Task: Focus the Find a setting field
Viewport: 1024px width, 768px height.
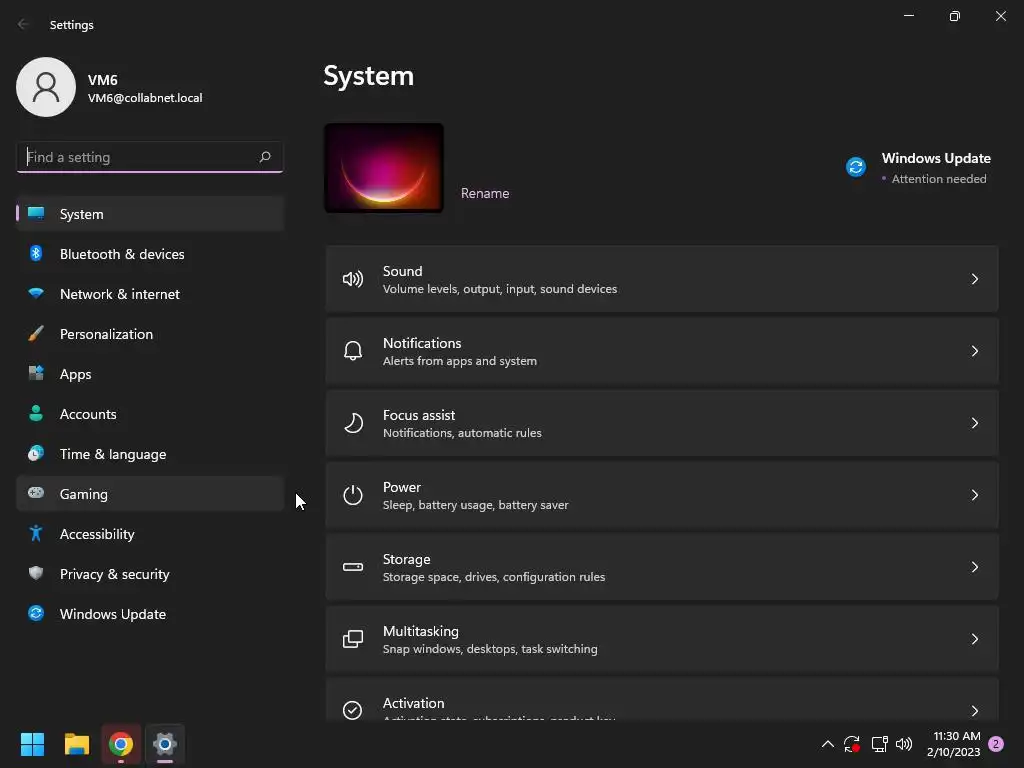Action: pos(150,157)
